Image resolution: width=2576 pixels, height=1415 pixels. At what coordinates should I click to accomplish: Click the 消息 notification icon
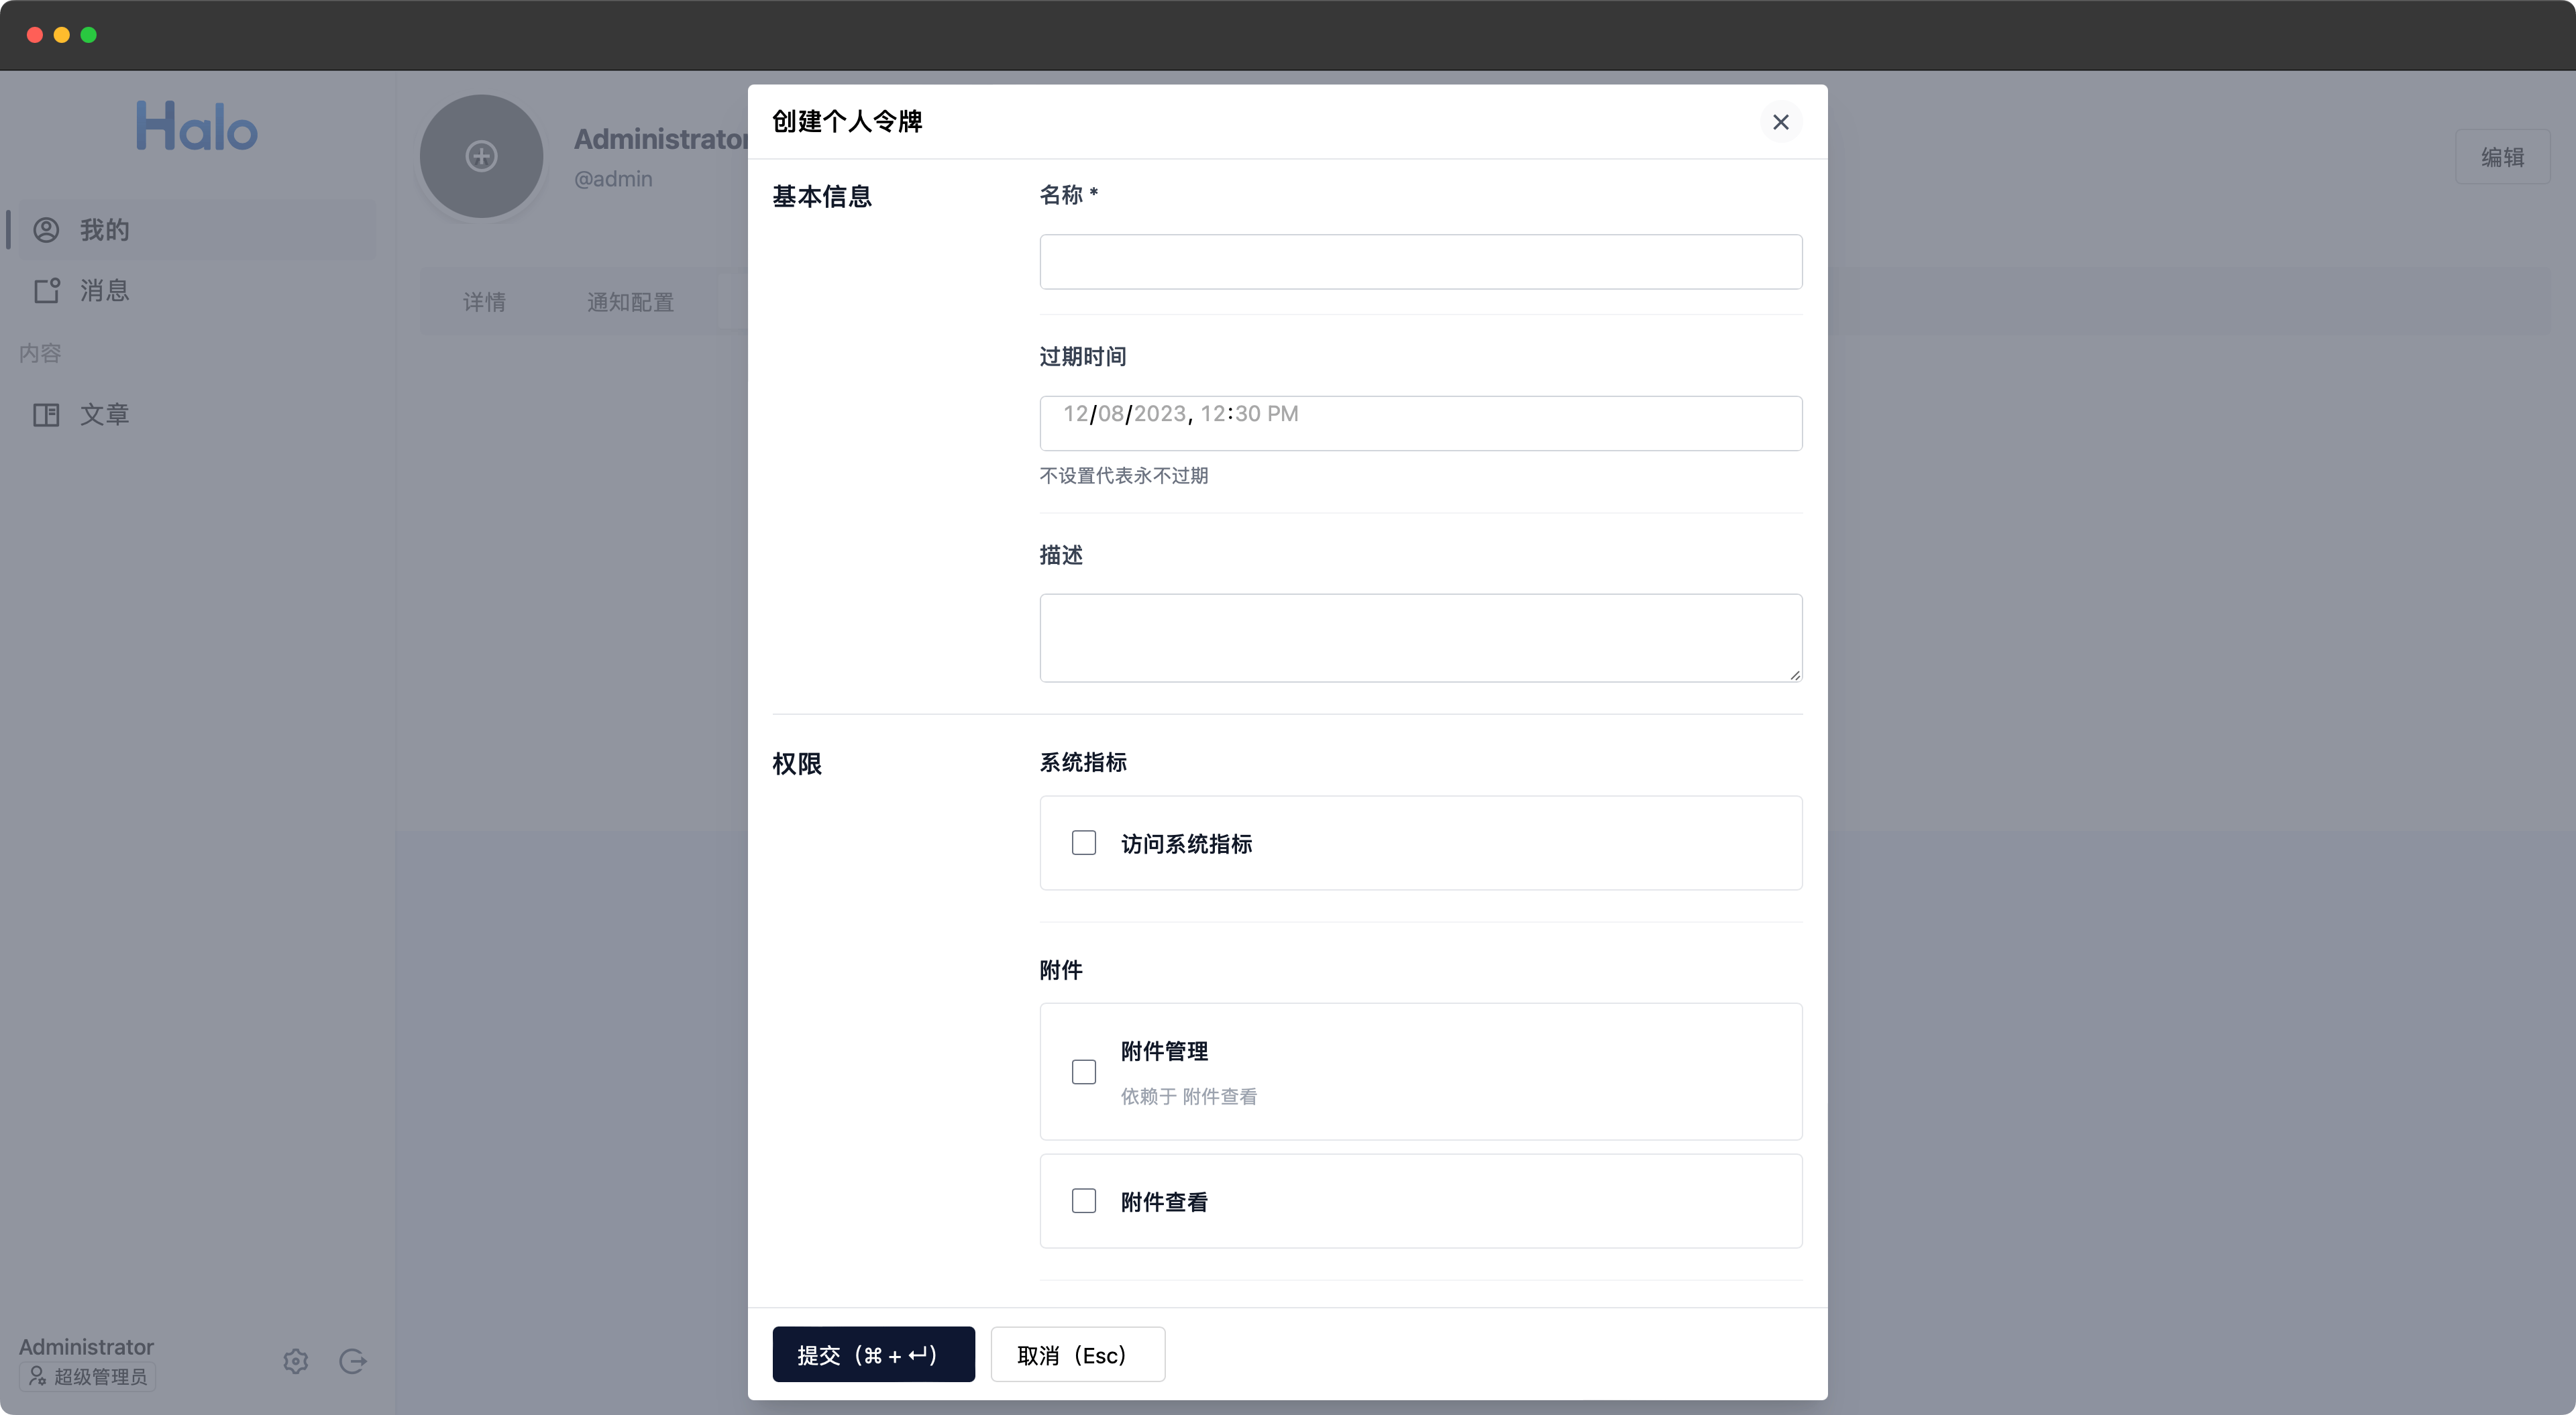pos(47,290)
